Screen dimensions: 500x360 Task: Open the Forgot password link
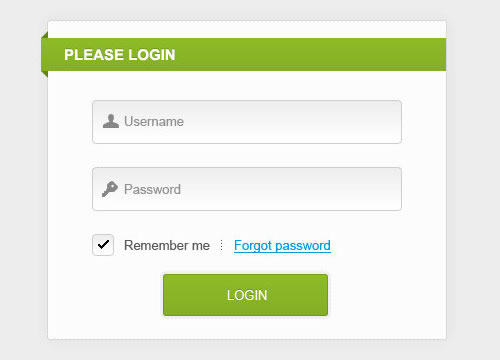(282, 246)
